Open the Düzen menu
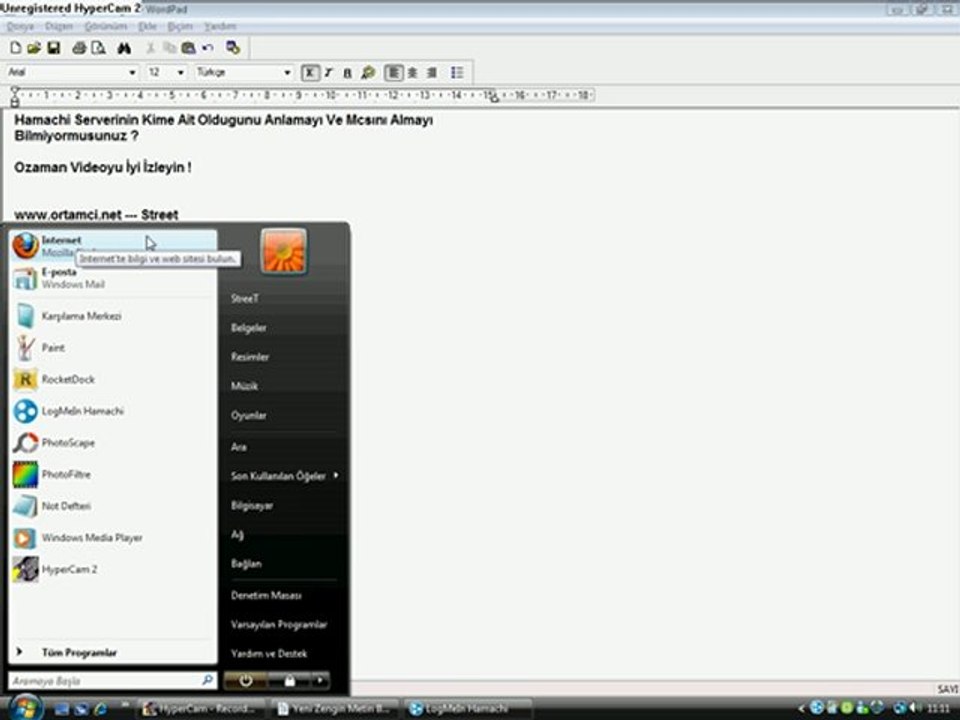 pyautogui.click(x=59, y=26)
